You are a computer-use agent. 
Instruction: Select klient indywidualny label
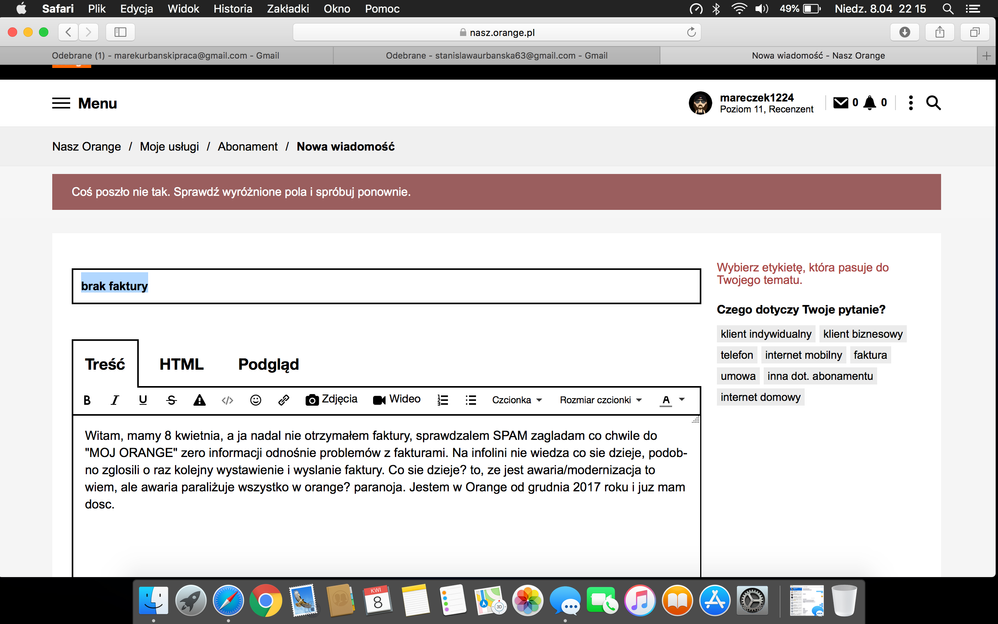tap(766, 334)
